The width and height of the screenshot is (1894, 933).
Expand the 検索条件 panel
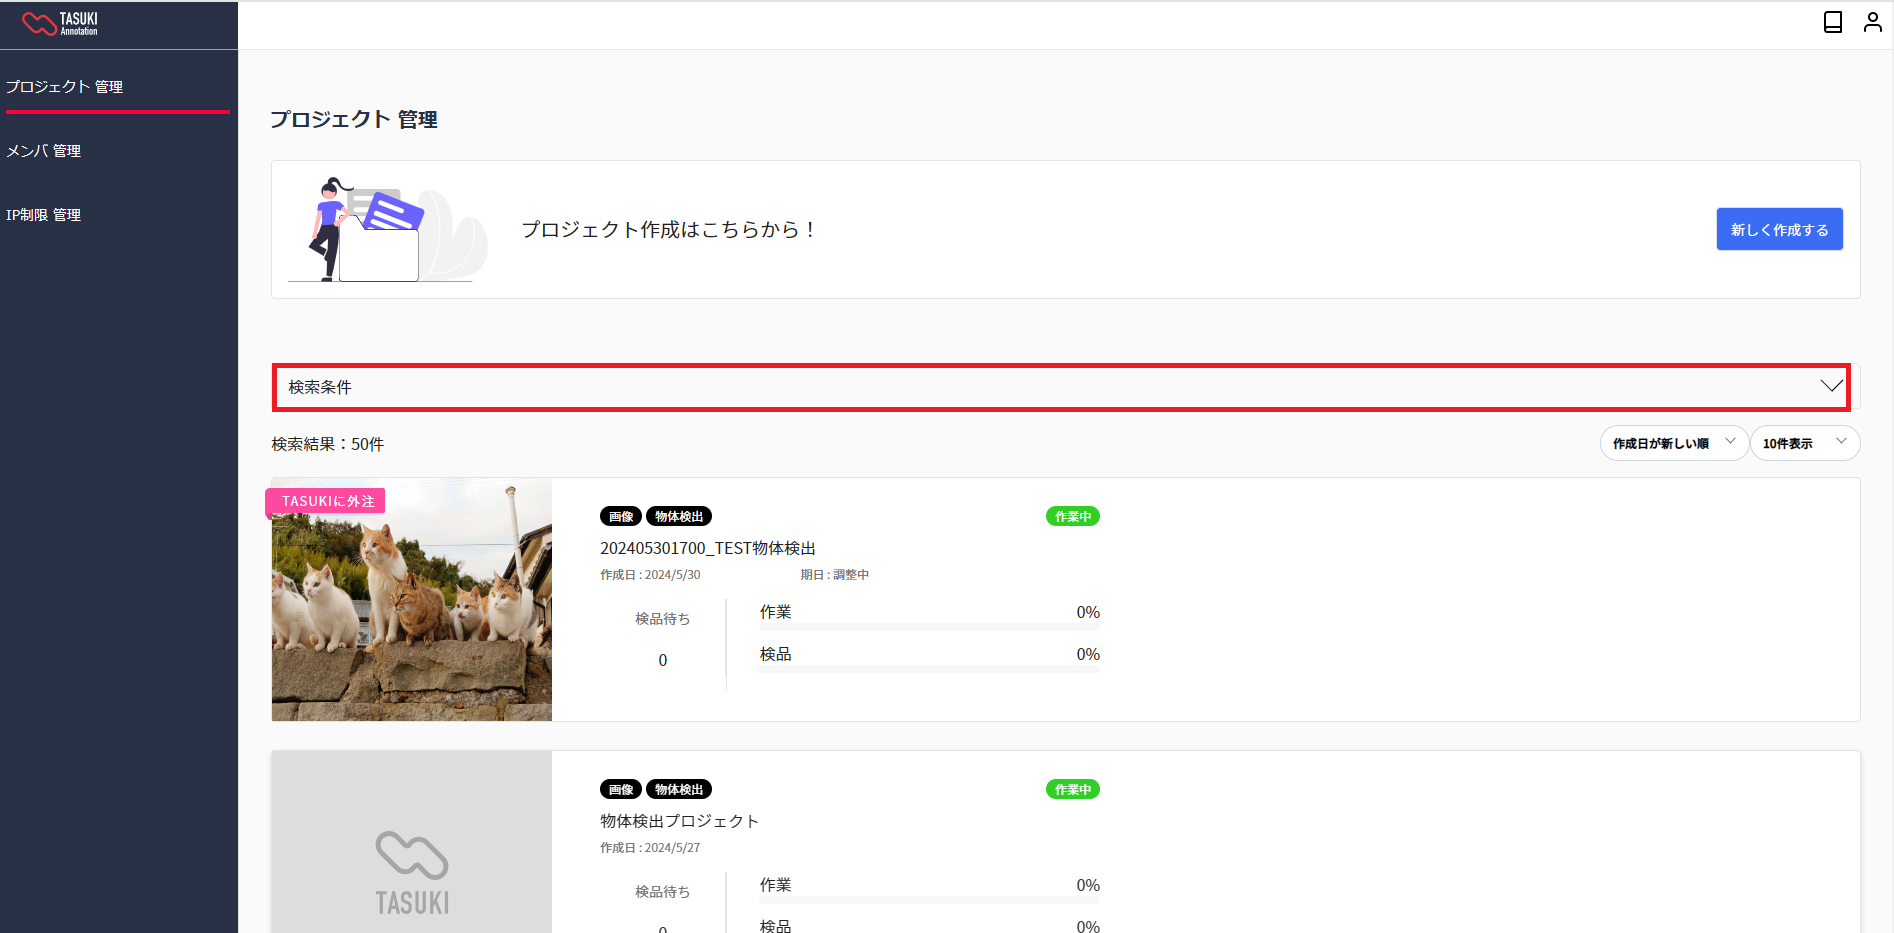coord(1060,387)
